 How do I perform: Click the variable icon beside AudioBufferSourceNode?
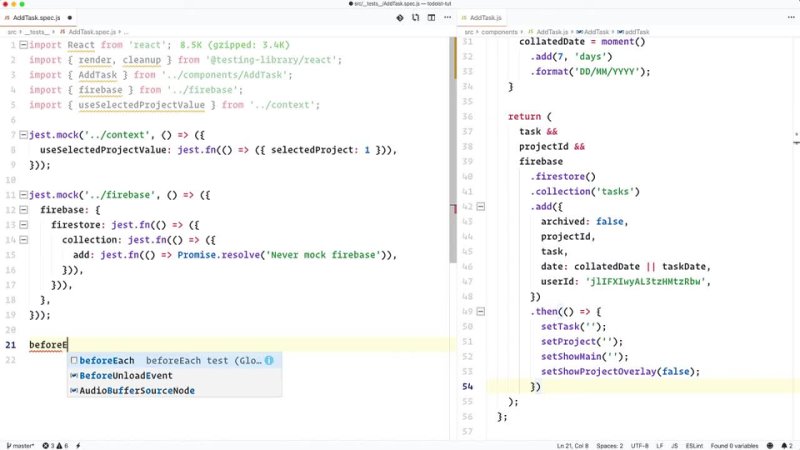click(x=74, y=390)
